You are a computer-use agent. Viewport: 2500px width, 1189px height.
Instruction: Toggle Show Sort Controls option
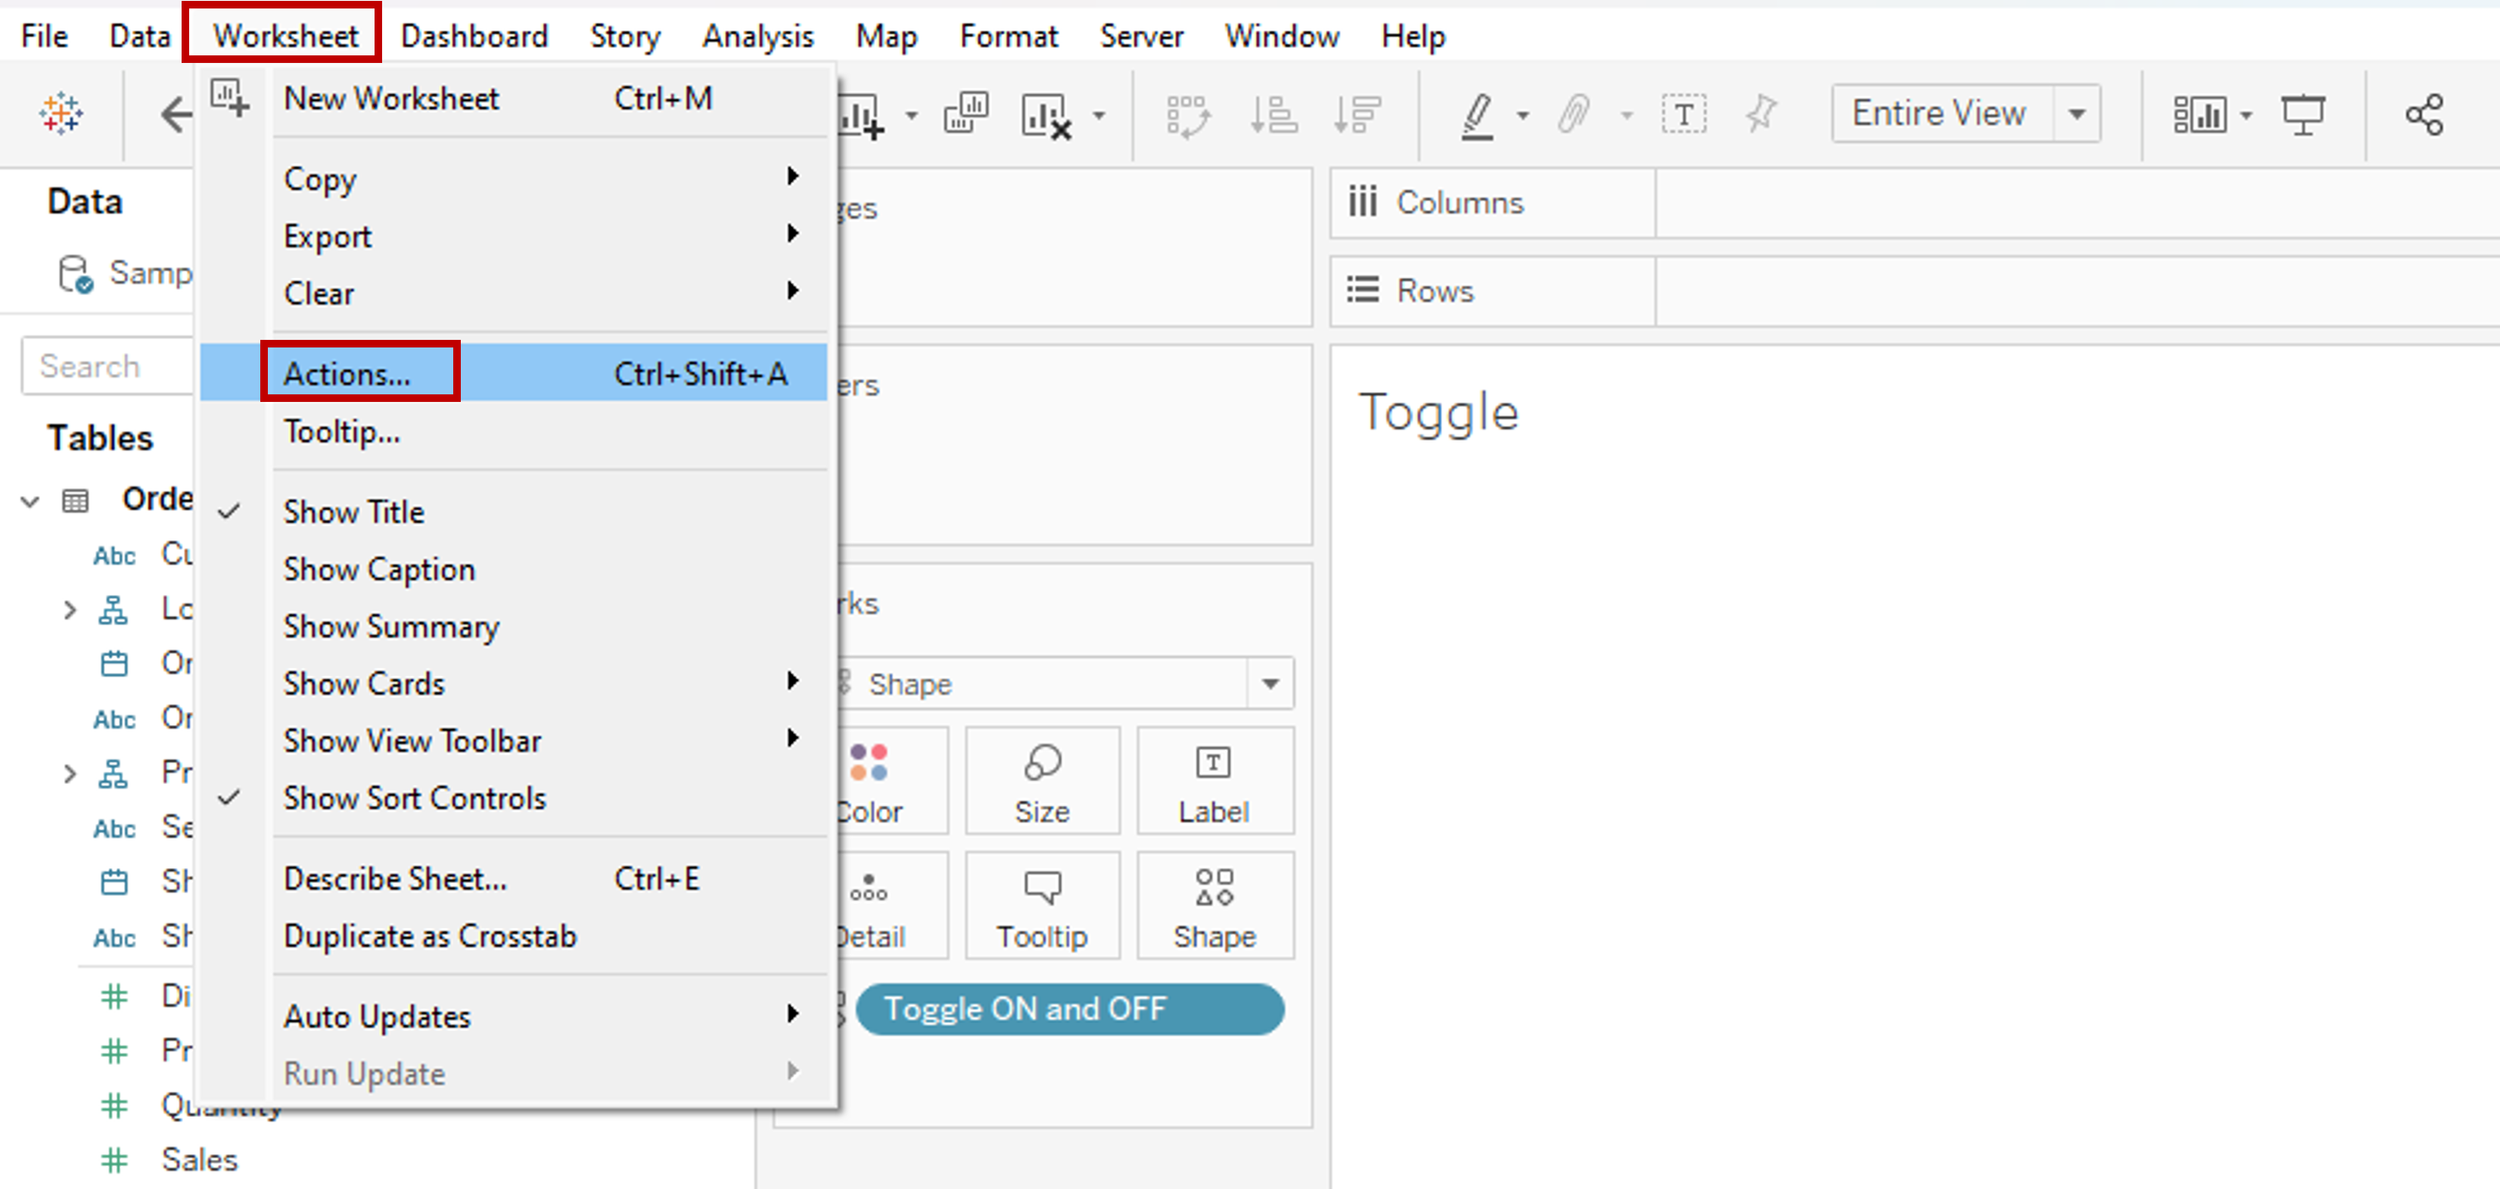[x=414, y=798]
